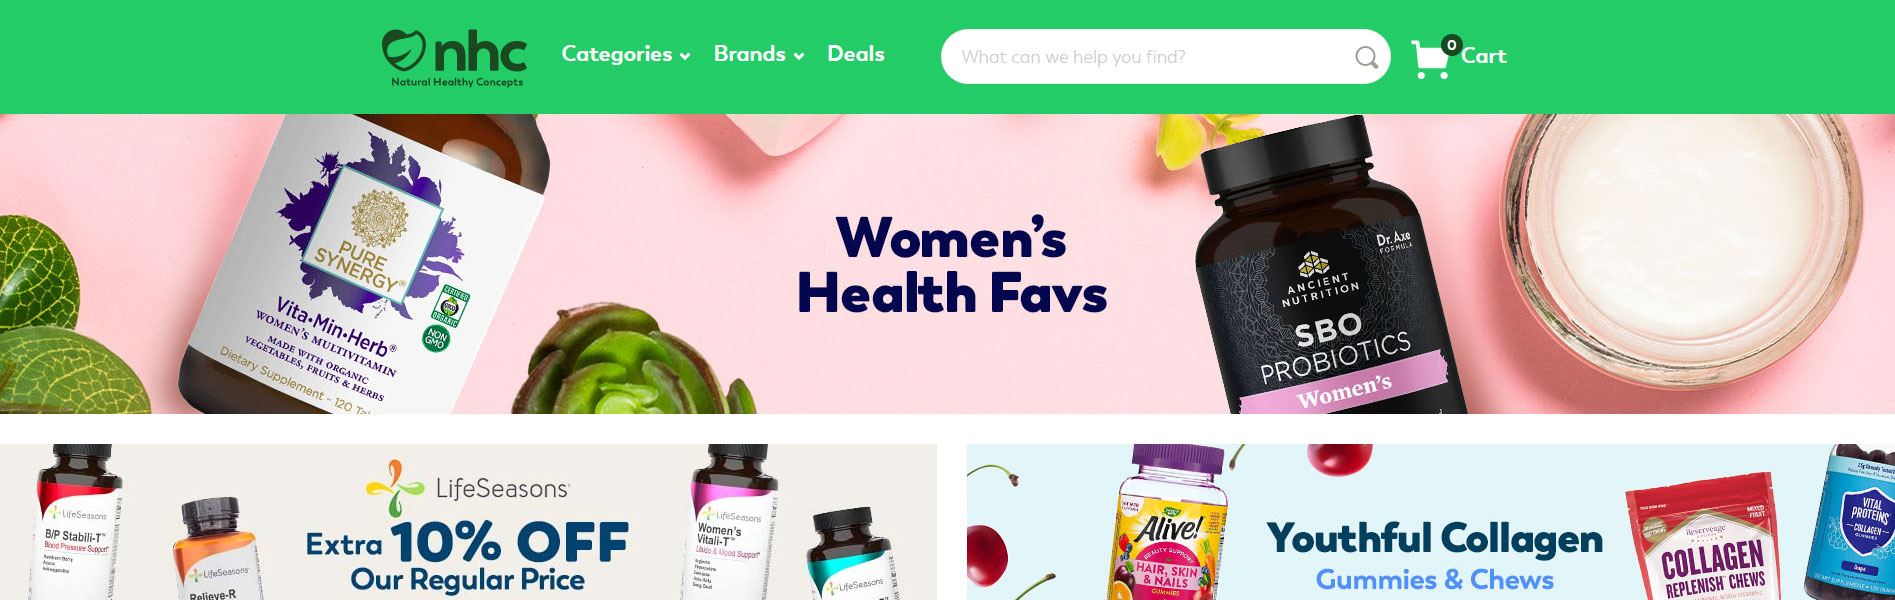Open the LifeSeasons Extra 10% OFF promo

pos(468,522)
